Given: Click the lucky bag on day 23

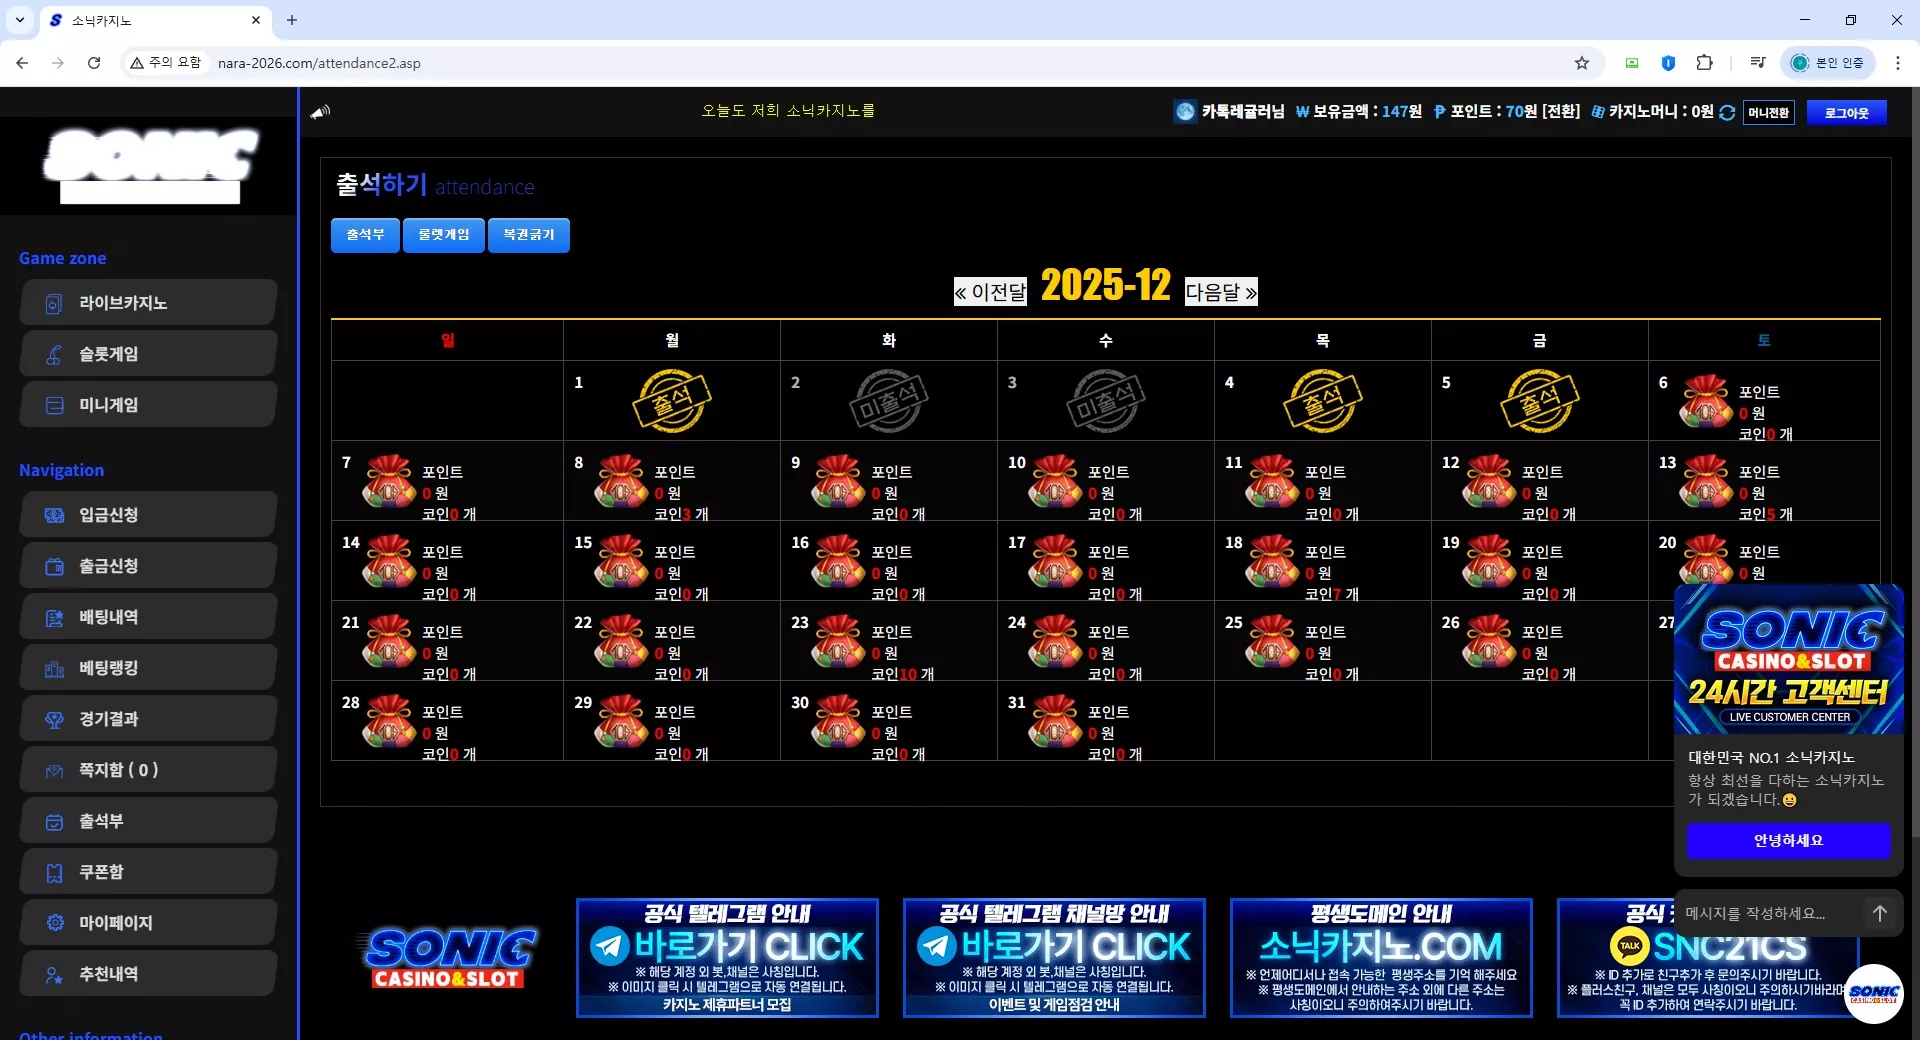Looking at the screenshot, I should [838, 641].
